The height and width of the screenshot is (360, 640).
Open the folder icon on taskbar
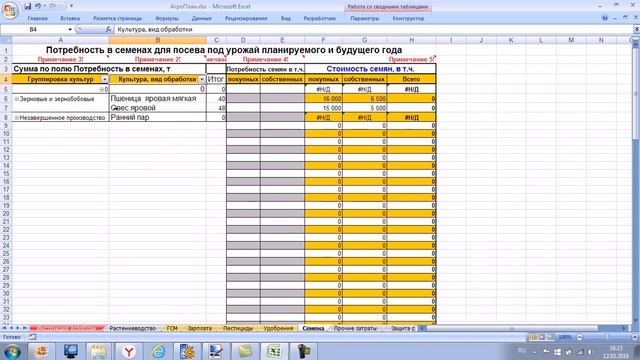click(x=99, y=351)
